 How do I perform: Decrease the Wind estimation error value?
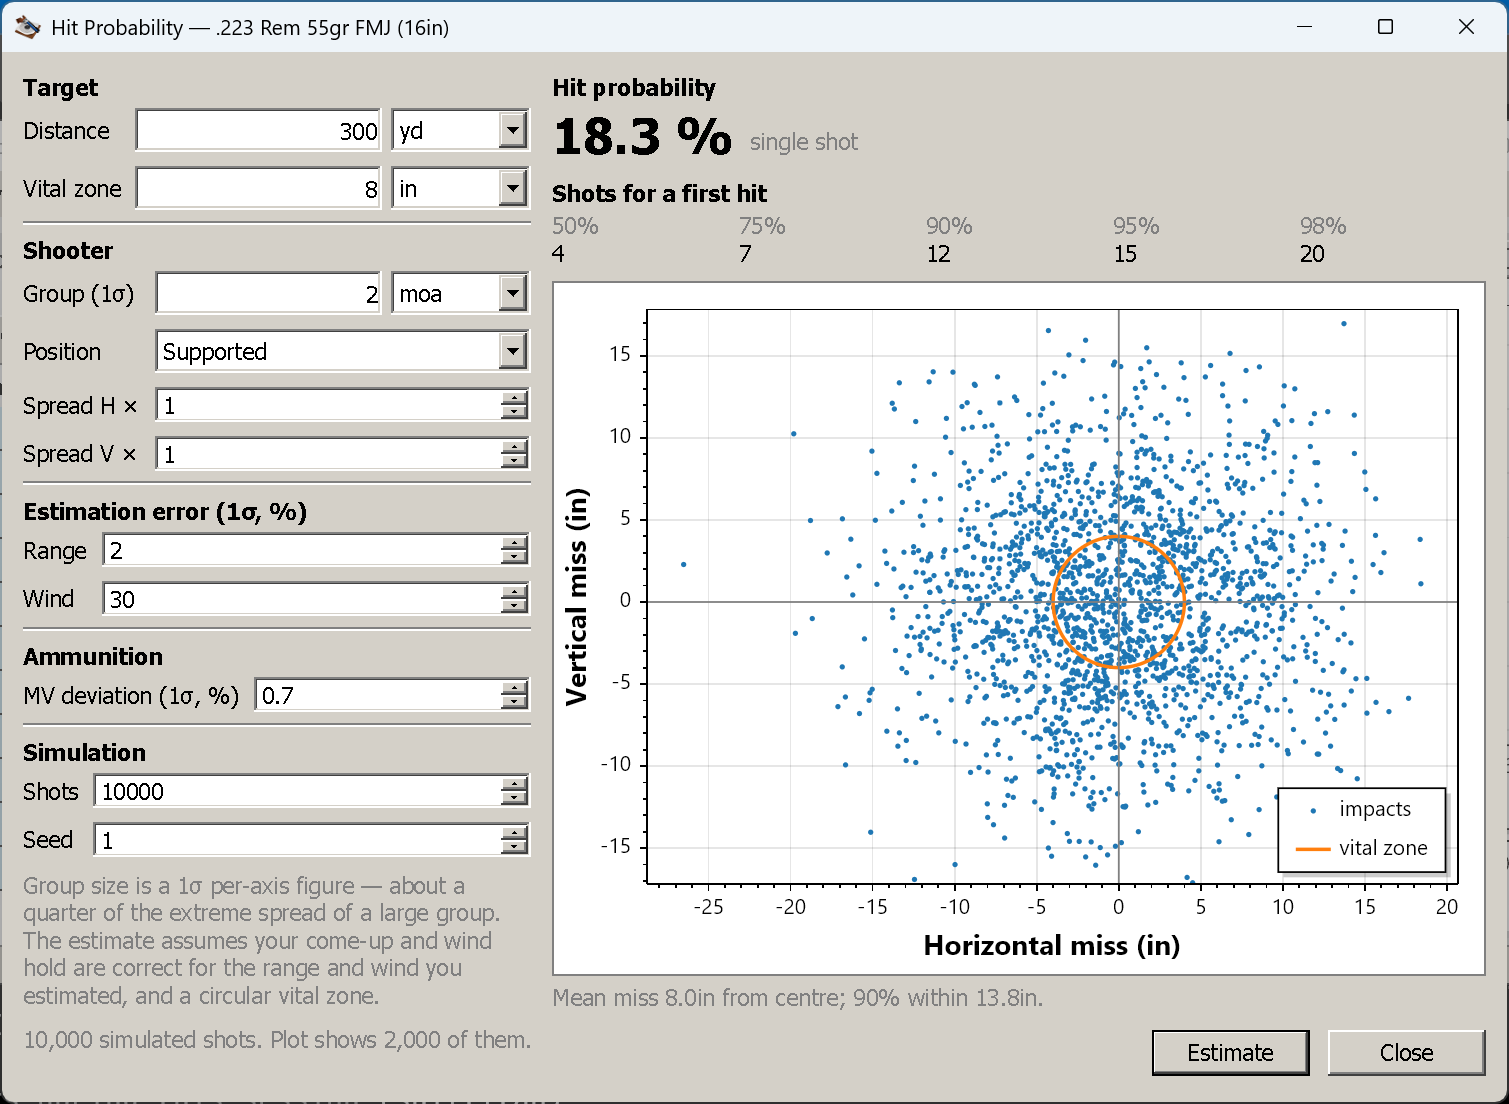pyautogui.click(x=514, y=606)
